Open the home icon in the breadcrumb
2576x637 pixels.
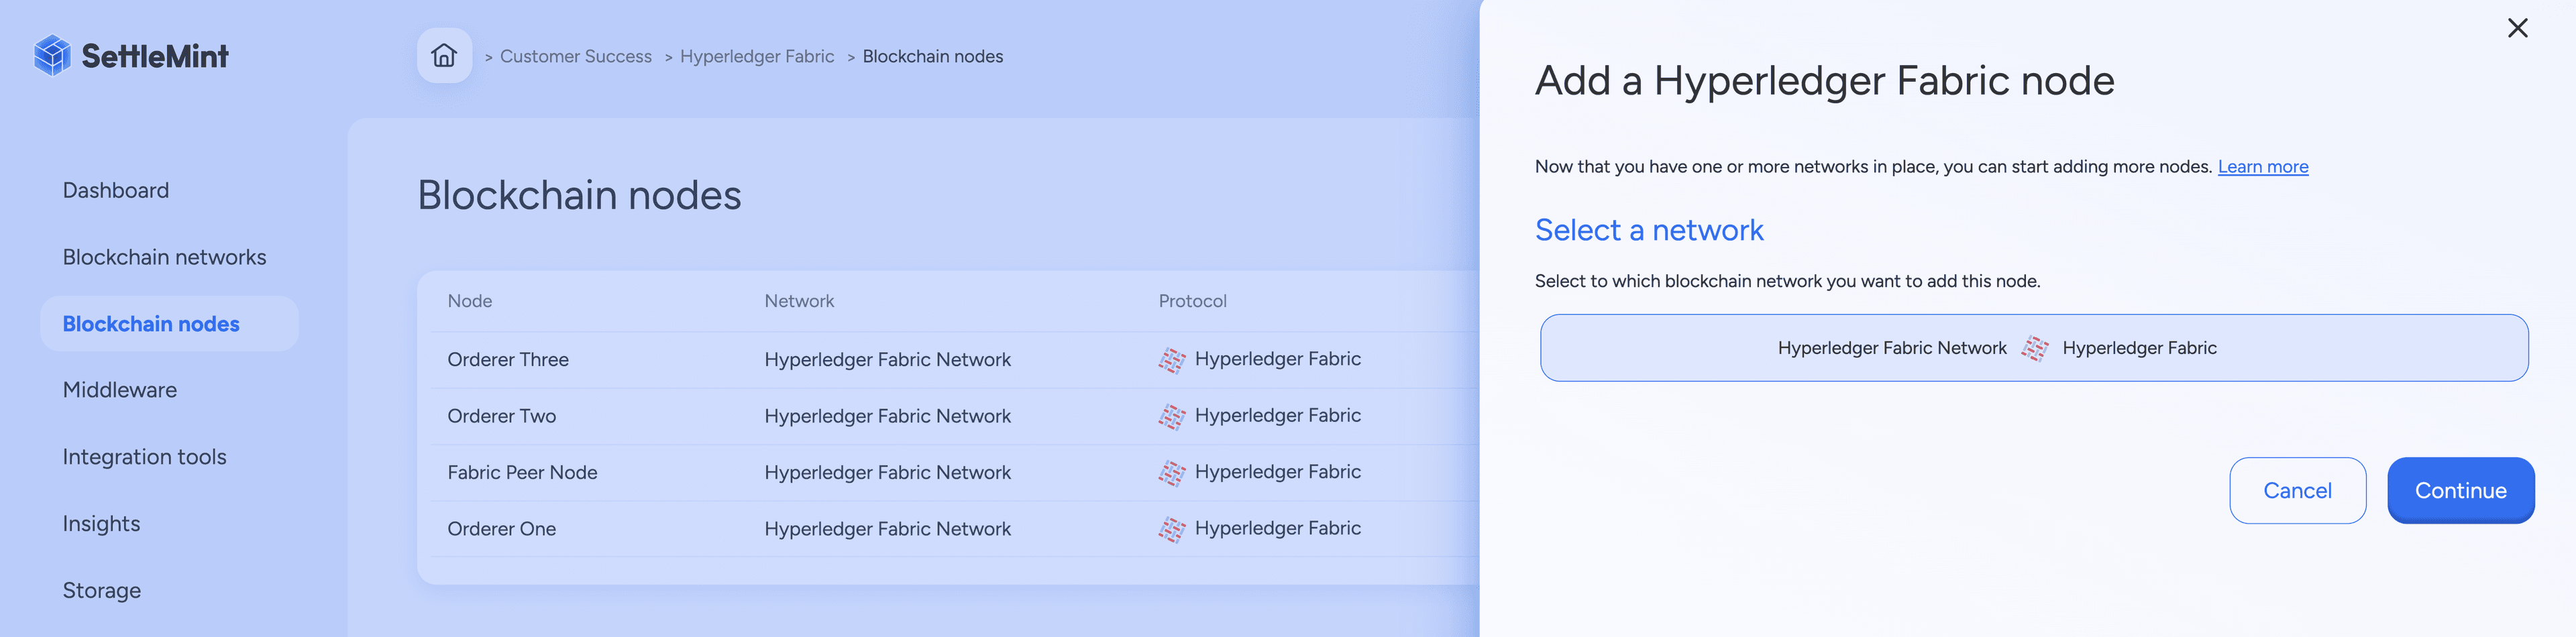coord(444,56)
